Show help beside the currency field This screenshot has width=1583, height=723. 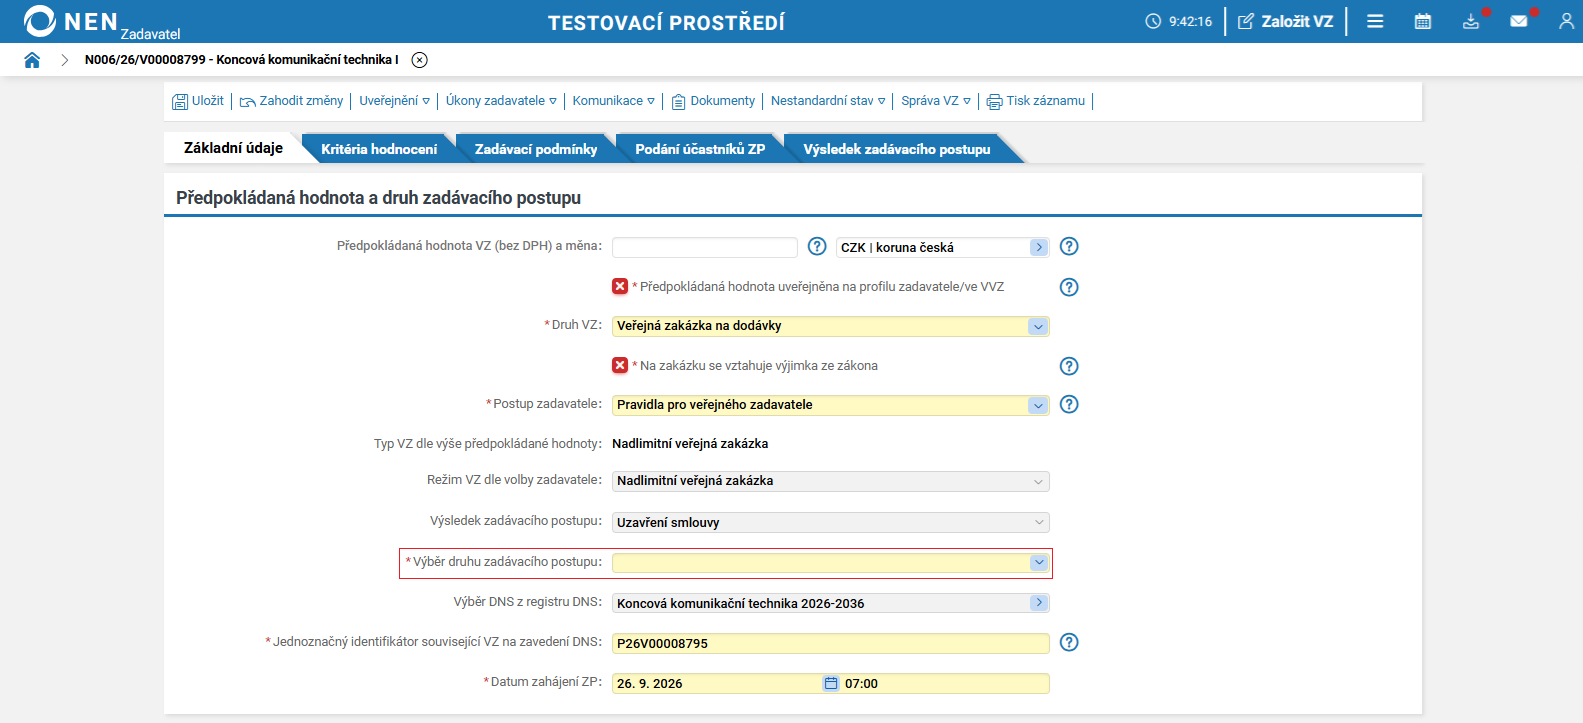pos(1069,246)
